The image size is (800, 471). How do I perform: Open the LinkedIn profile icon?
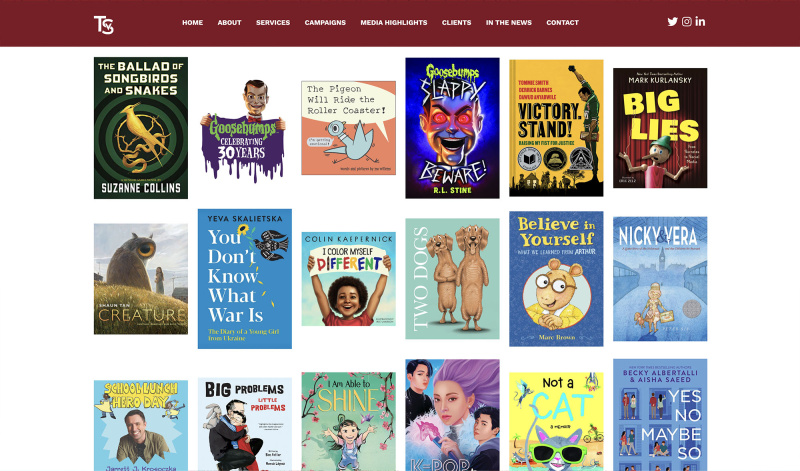(x=700, y=21)
